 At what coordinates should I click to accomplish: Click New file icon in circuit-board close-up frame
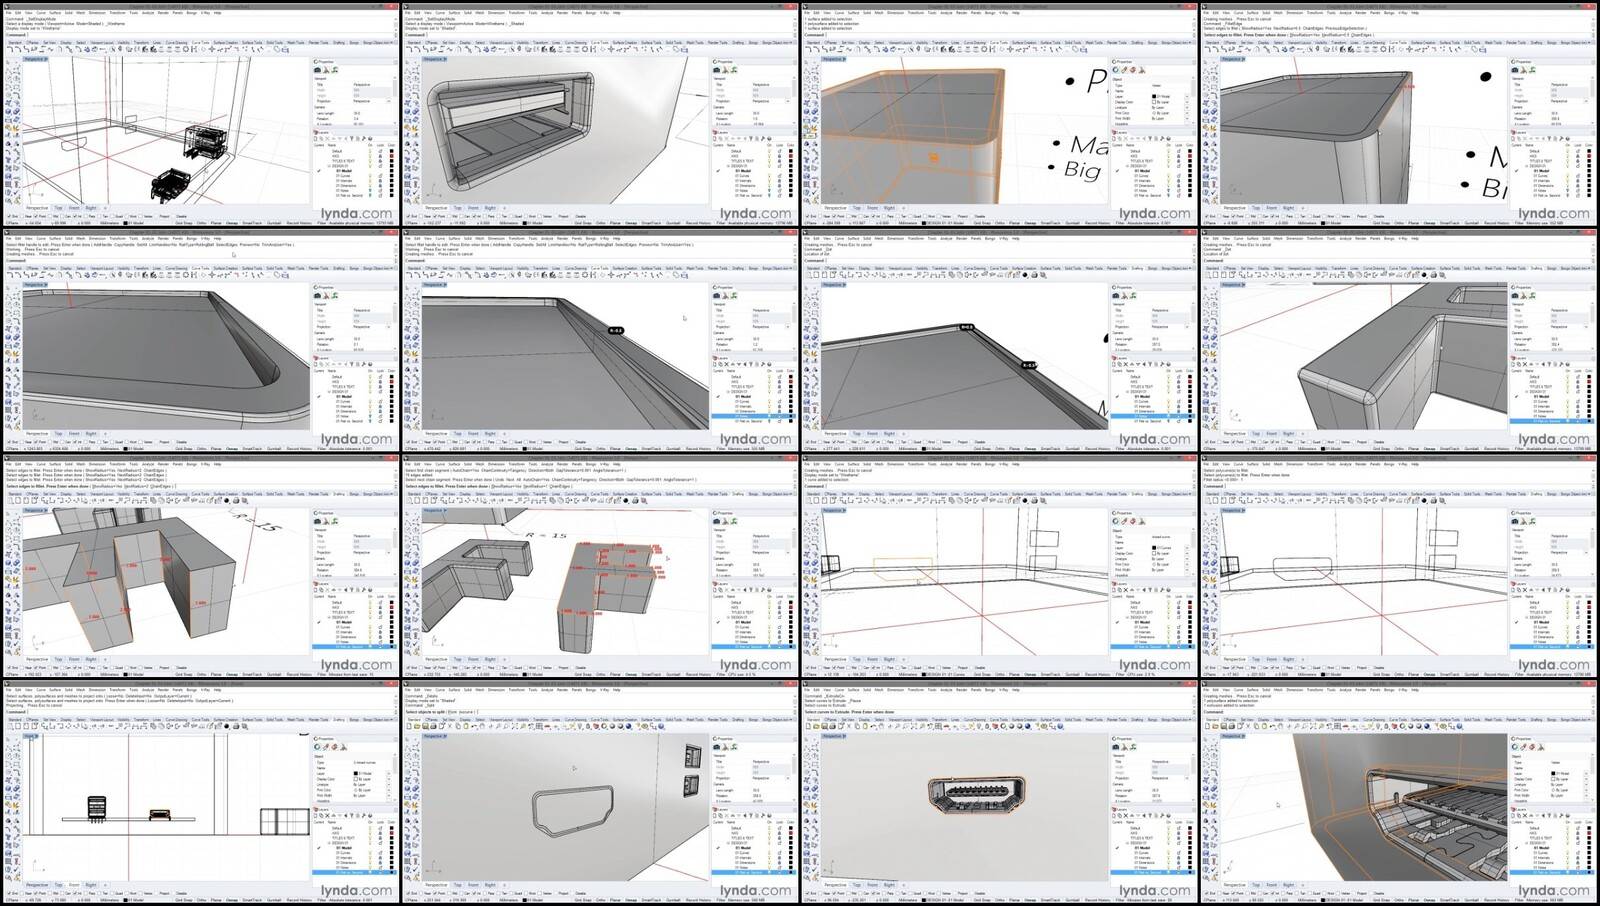coord(1208,726)
